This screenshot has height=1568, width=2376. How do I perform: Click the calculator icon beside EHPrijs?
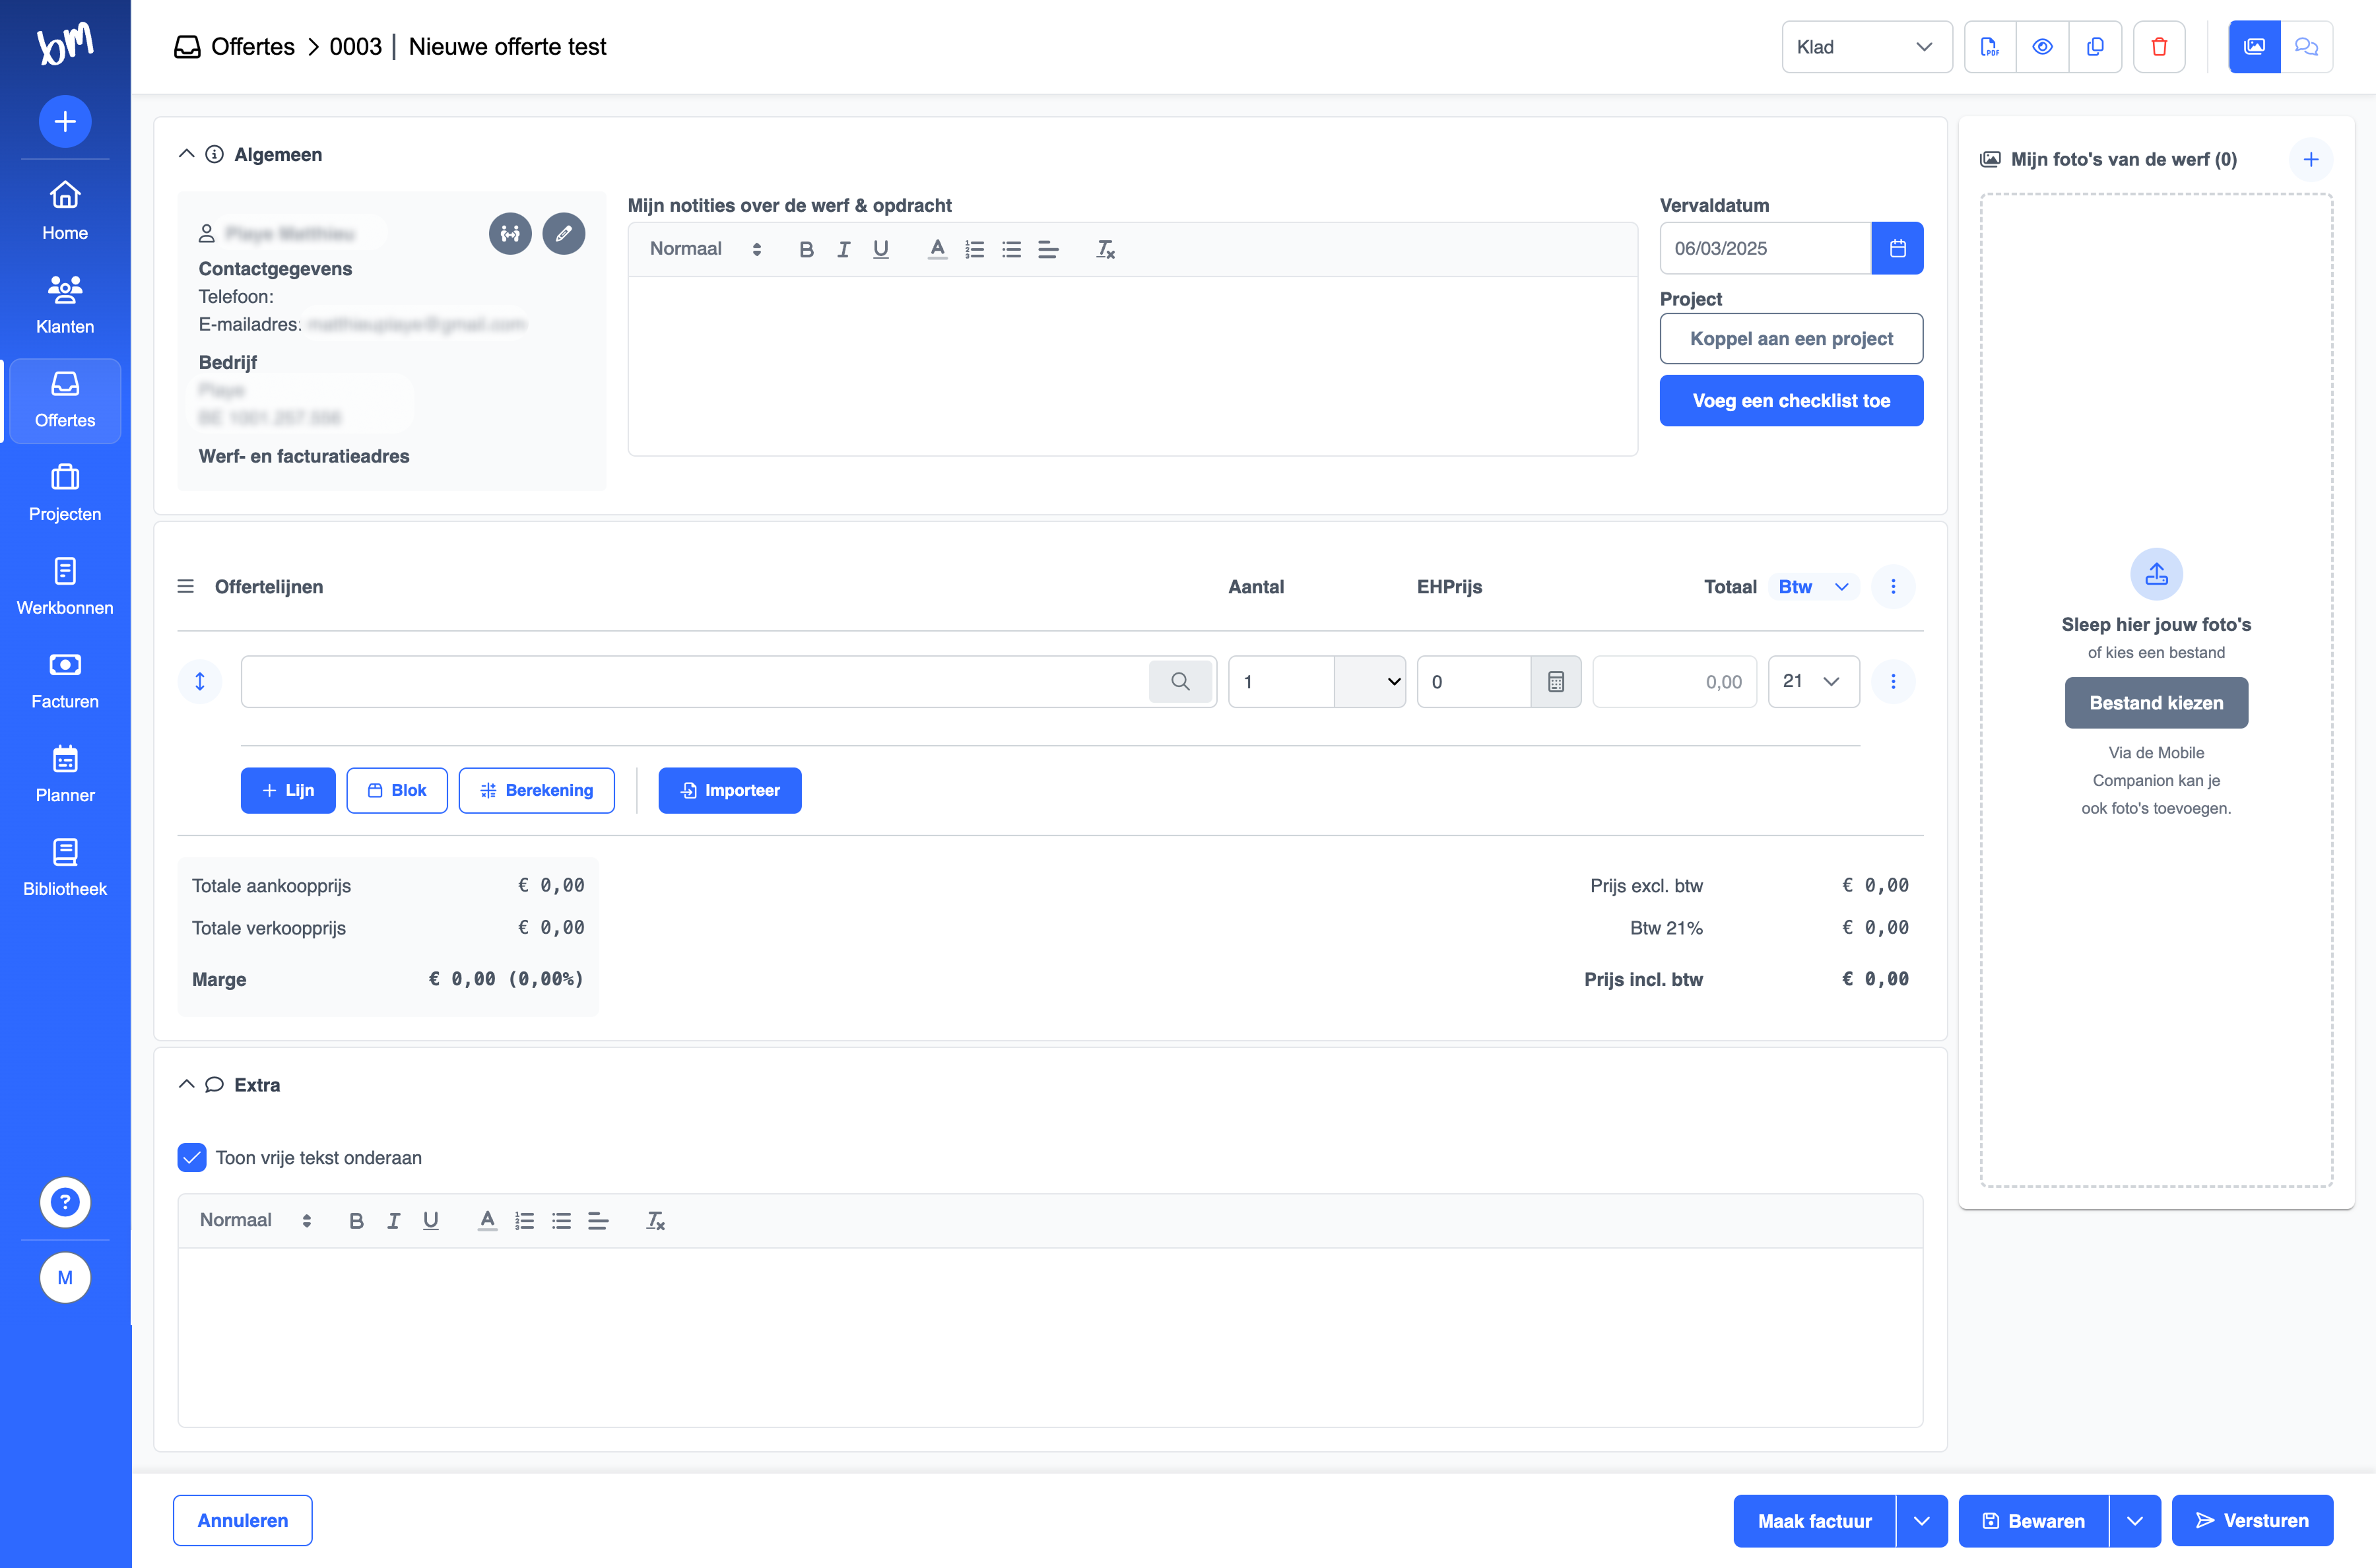tap(1556, 682)
